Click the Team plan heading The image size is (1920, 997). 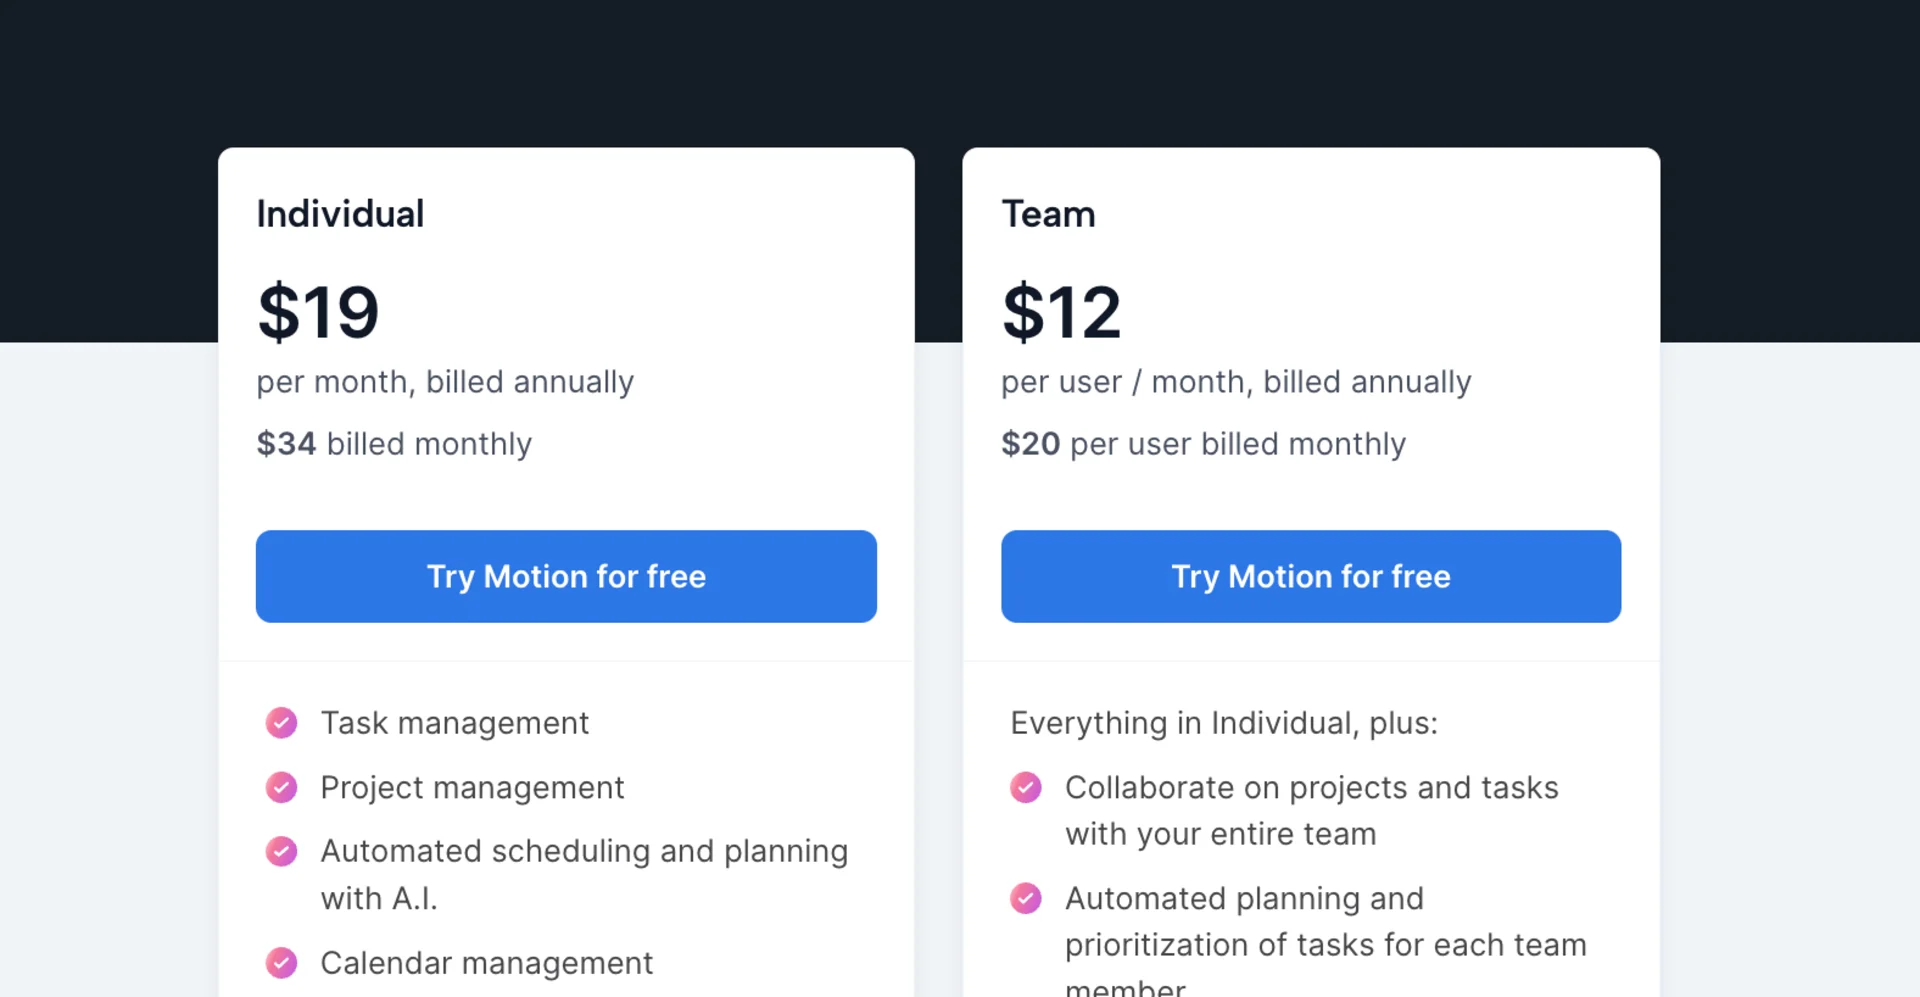tap(1048, 214)
